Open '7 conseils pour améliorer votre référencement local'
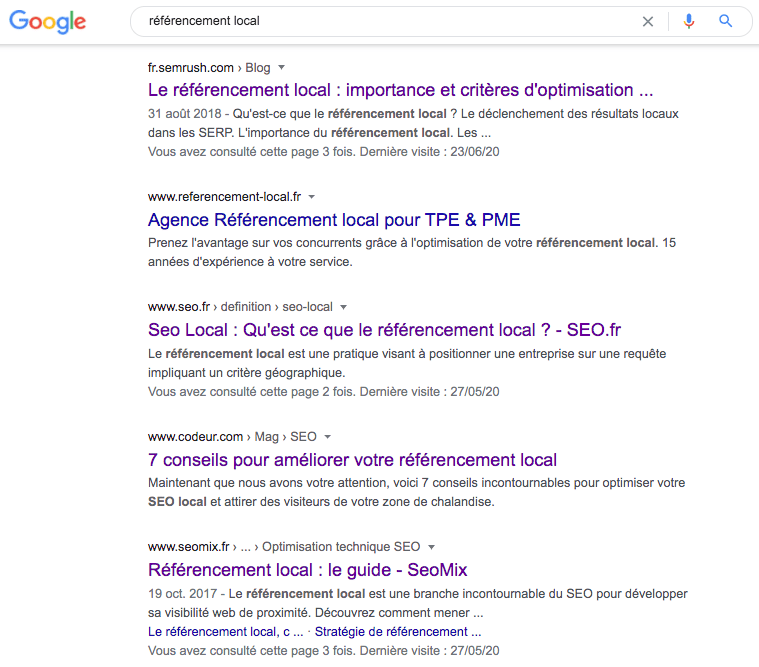 [352, 460]
